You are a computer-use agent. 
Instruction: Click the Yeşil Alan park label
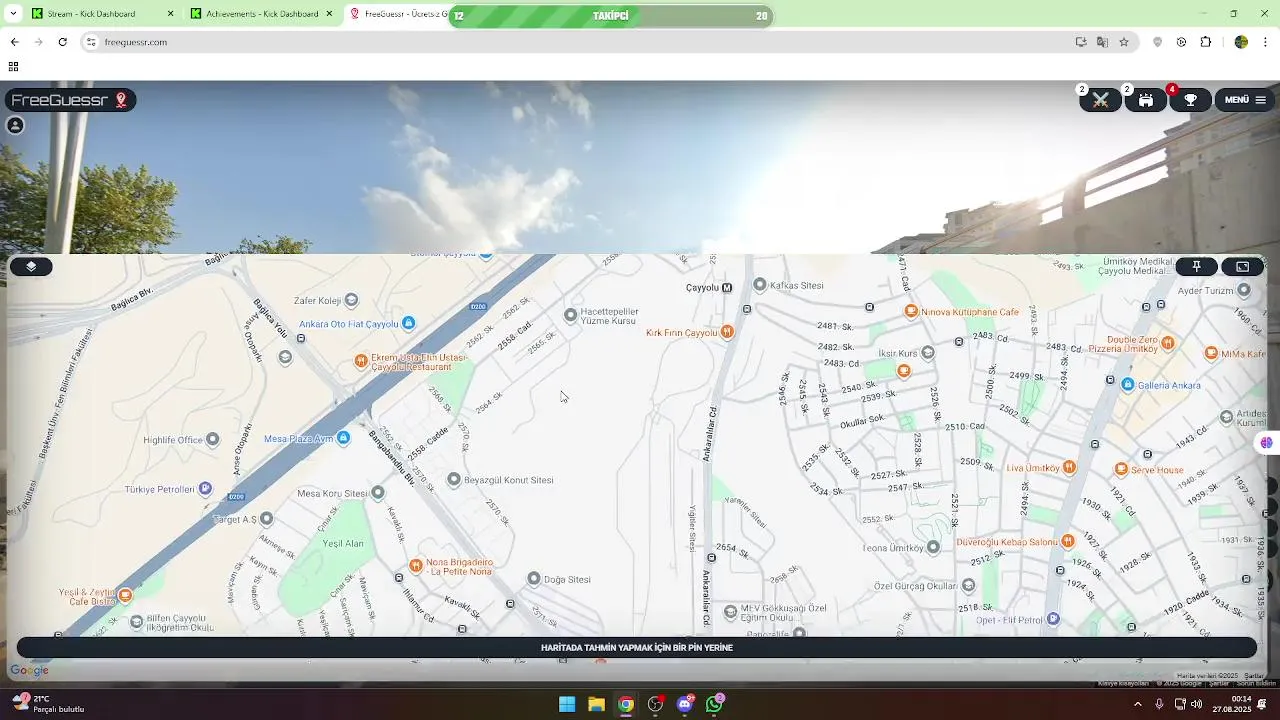click(x=343, y=544)
